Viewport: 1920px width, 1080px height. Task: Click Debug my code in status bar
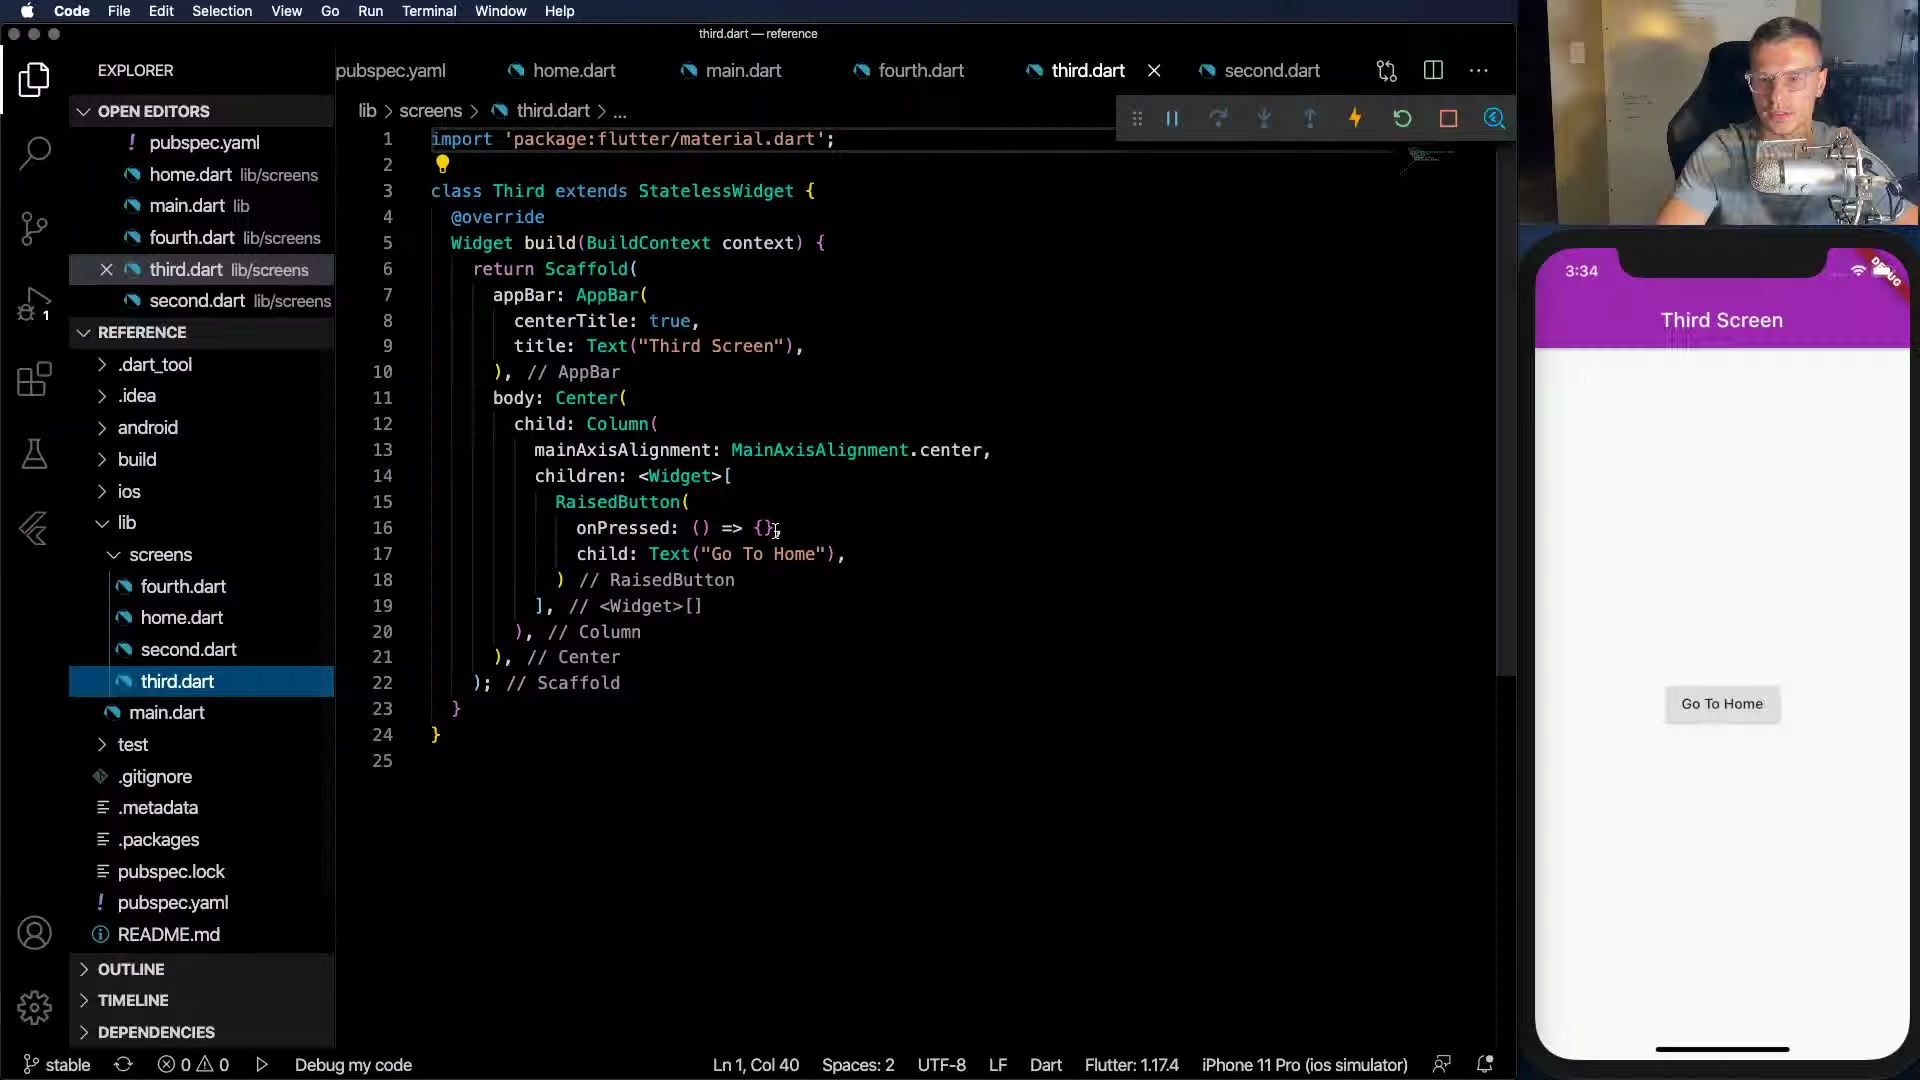(352, 1065)
